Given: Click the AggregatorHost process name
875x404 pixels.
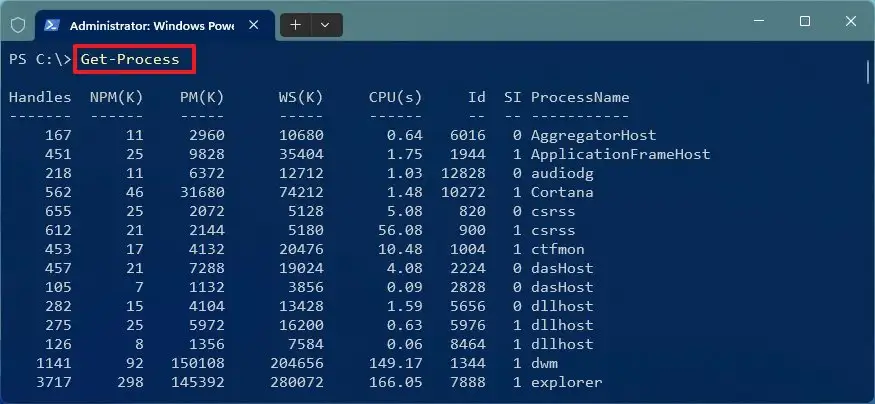Looking at the screenshot, I should click(593, 135).
